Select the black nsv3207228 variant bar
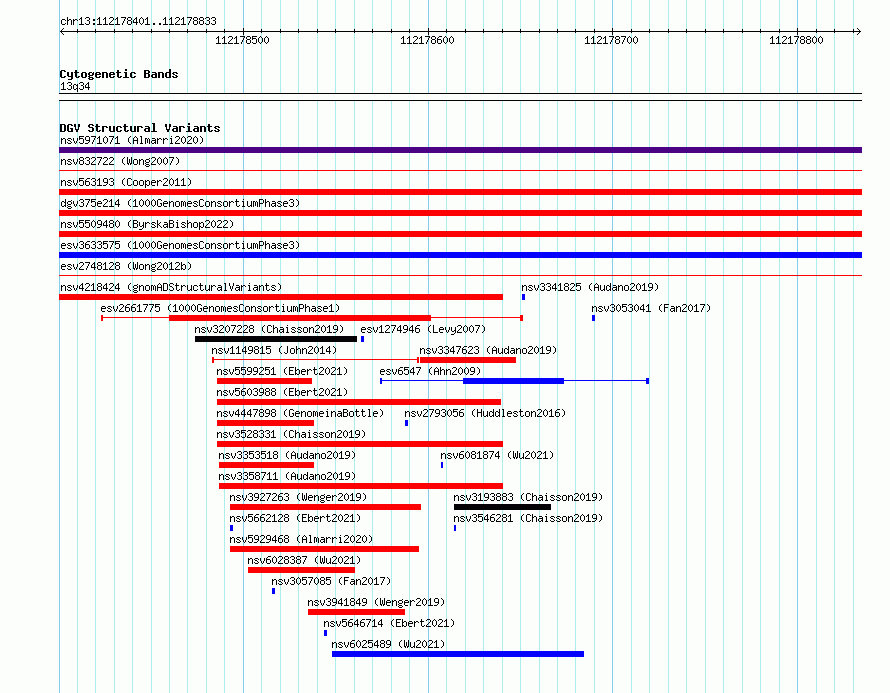This screenshot has height=693, width=890. coord(276,339)
